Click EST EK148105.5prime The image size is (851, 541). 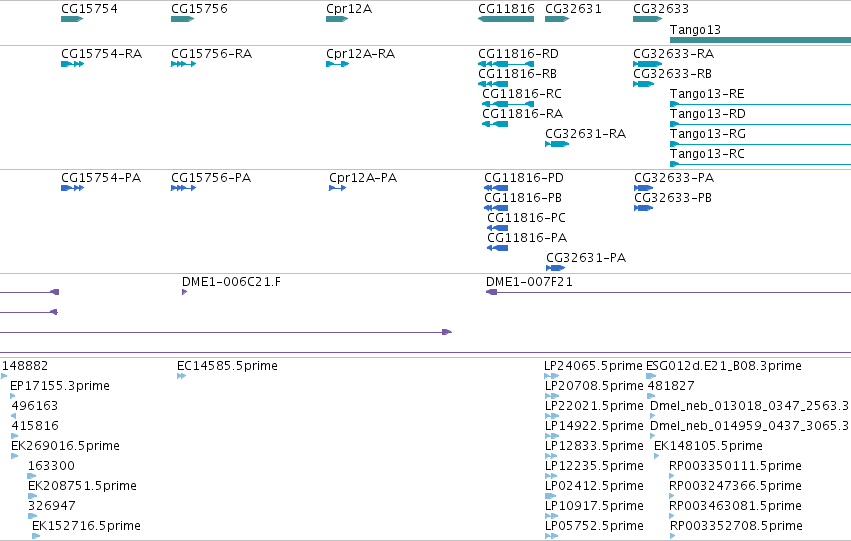click(657, 456)
